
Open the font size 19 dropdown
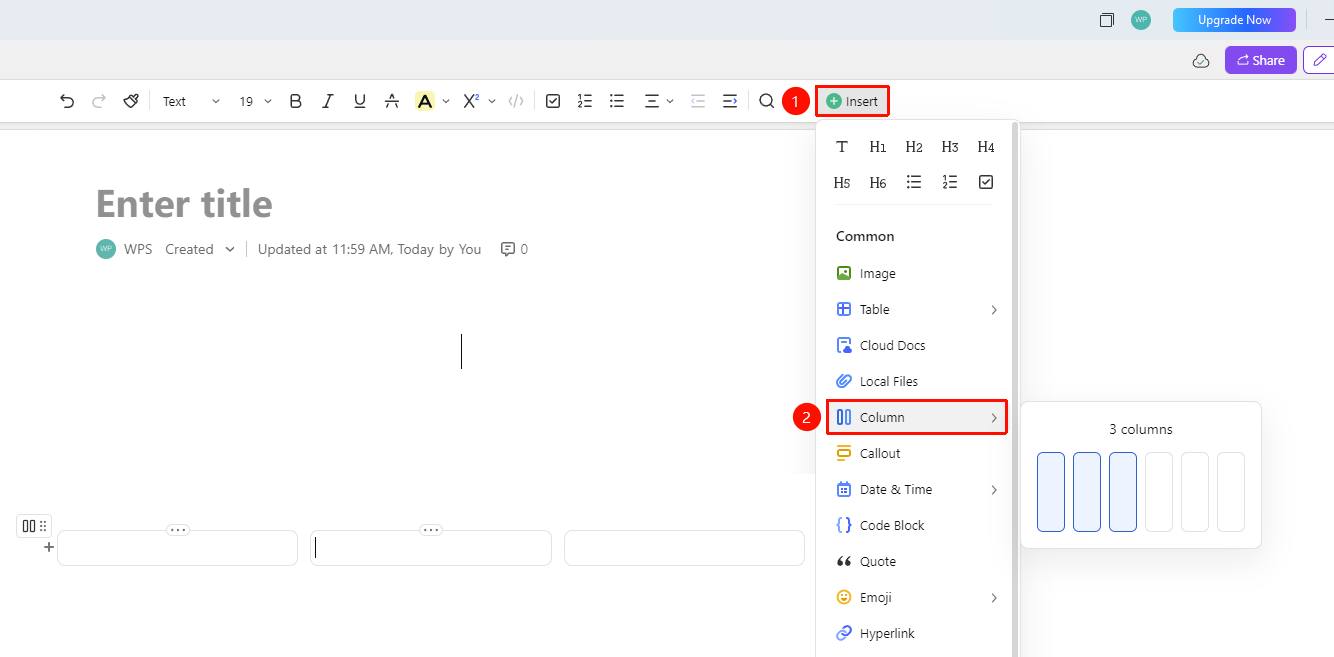coord(255,101)
